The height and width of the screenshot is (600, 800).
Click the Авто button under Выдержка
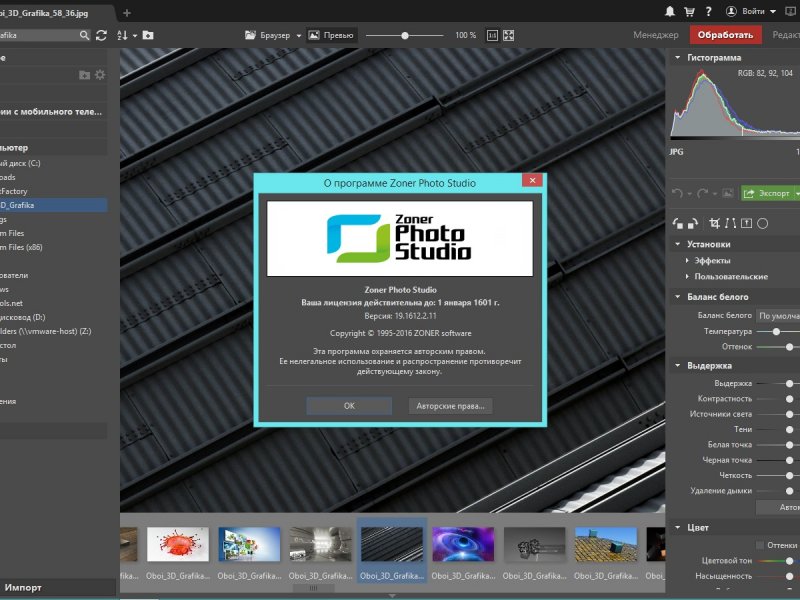point(778,507)
